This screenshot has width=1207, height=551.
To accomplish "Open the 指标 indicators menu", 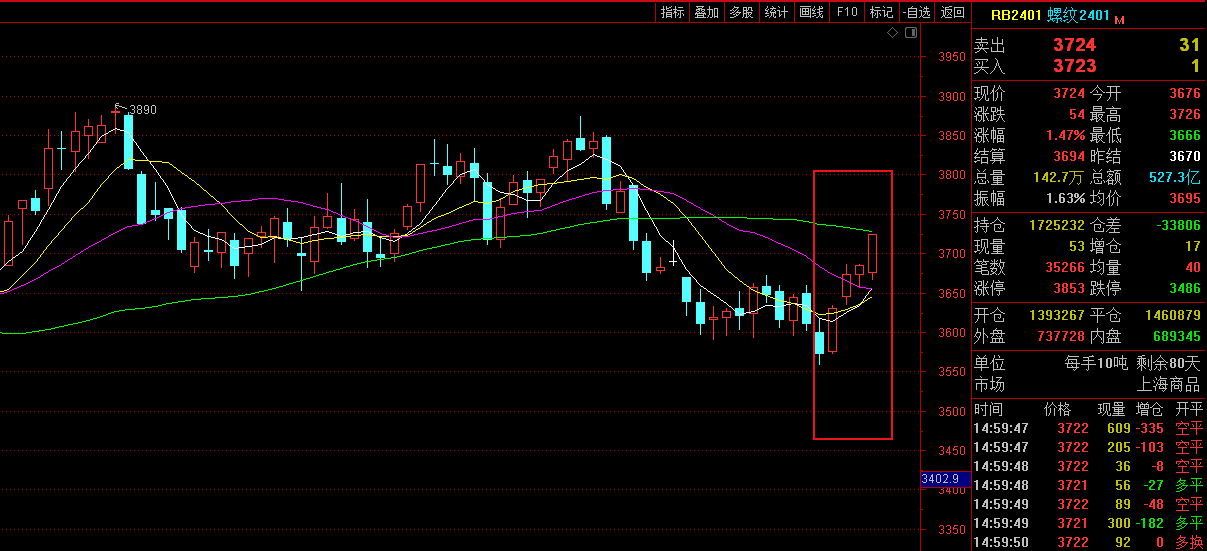I will pos(672,12).
